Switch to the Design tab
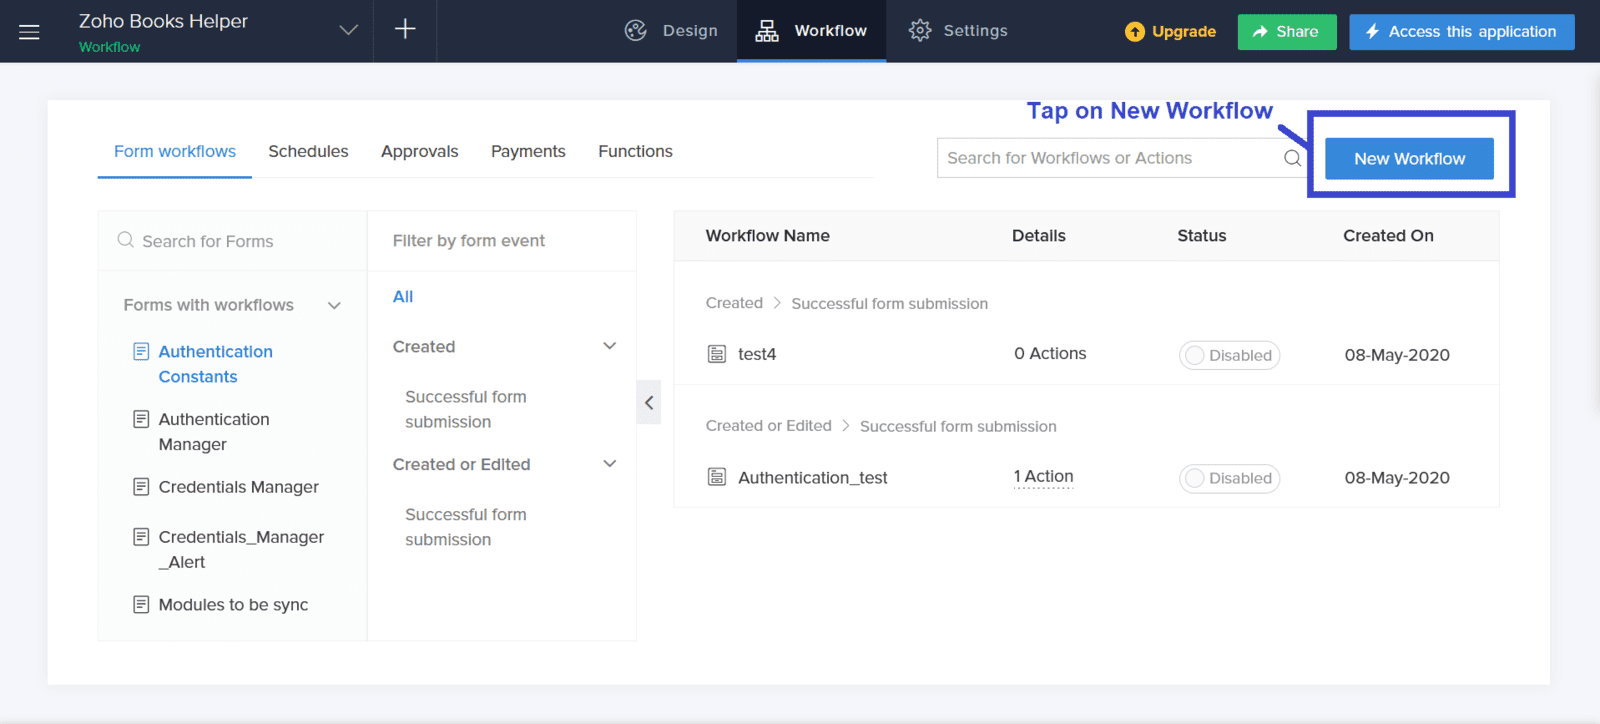This screenshot has height=724, width=1600. point(671,31)
